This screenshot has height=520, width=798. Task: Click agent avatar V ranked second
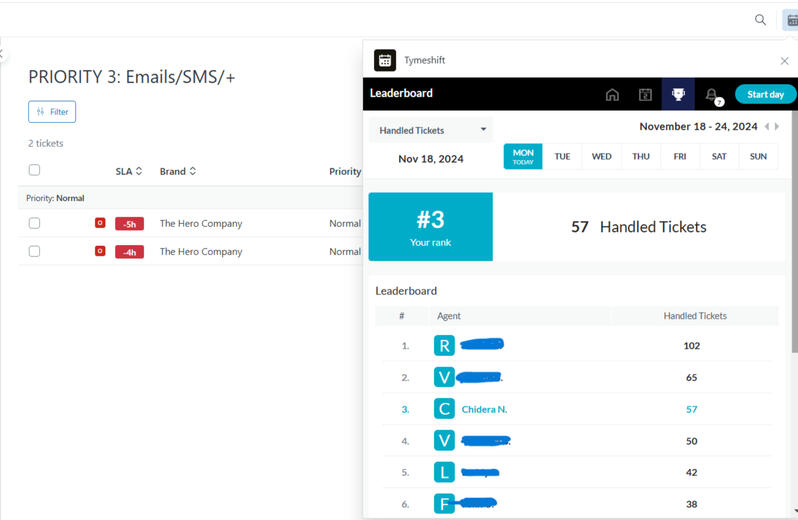444,378
